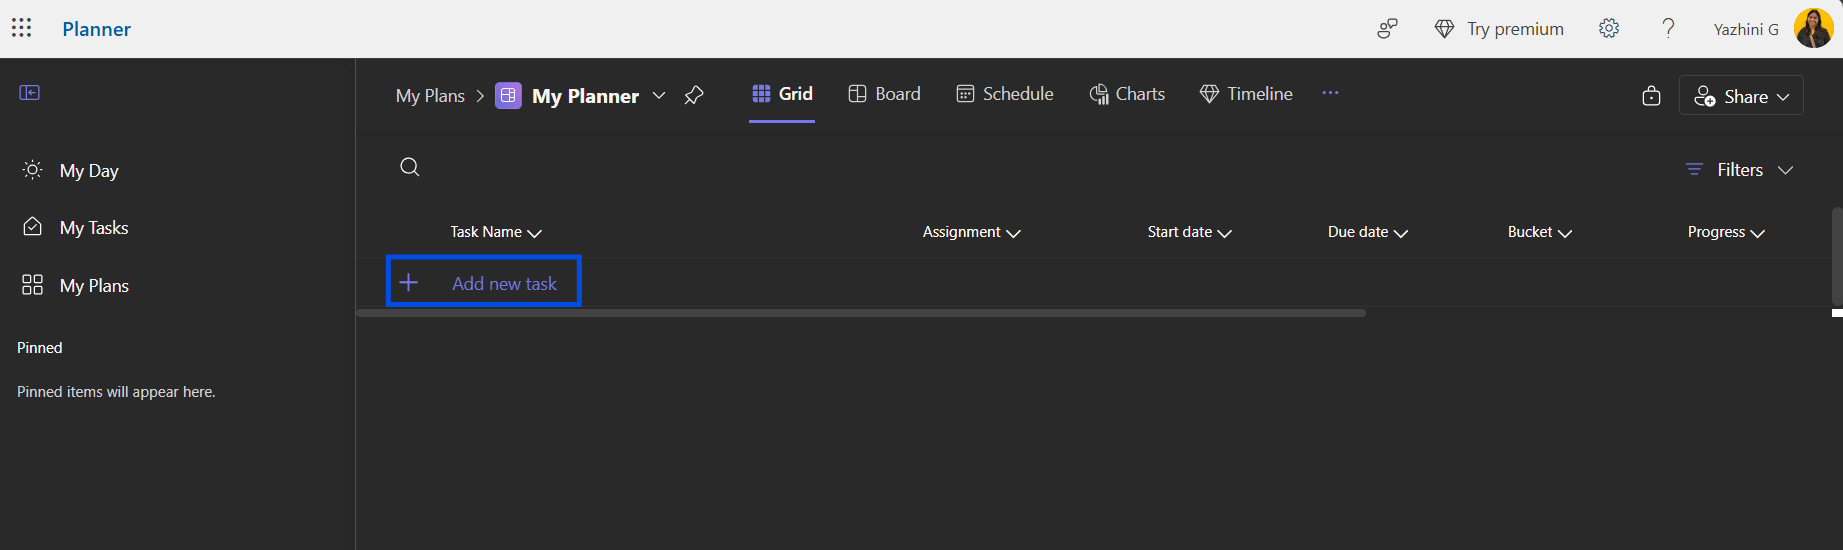1843x550 pixels.
Task: Go to My Tasks in sidebar
Action: (94, 228)
